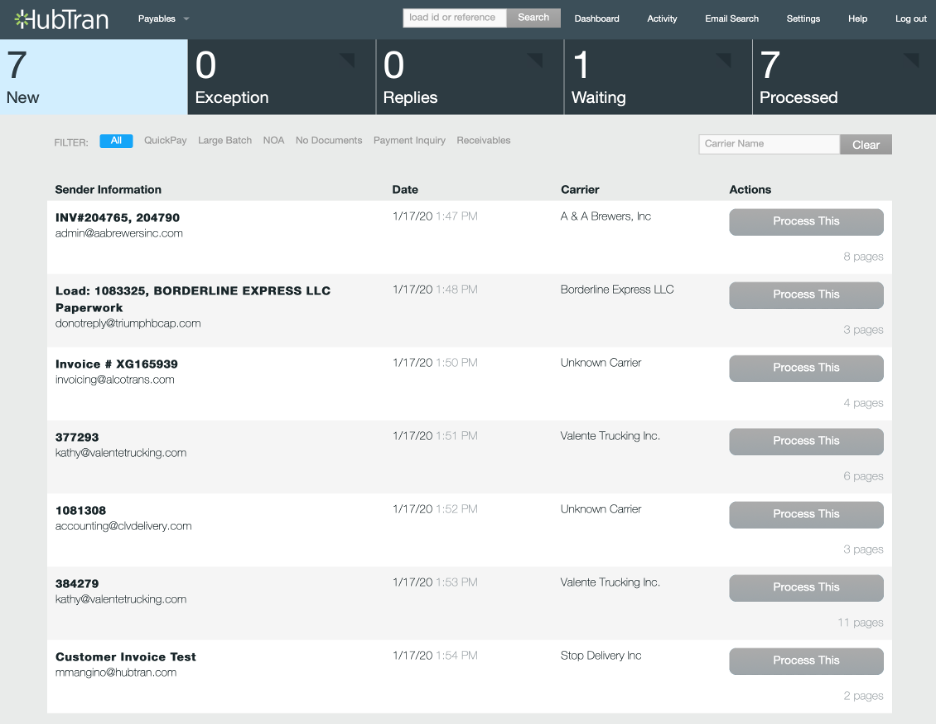Click the Carrier column header
Viewport: 936px width, 724px height.
click(580, 190)
